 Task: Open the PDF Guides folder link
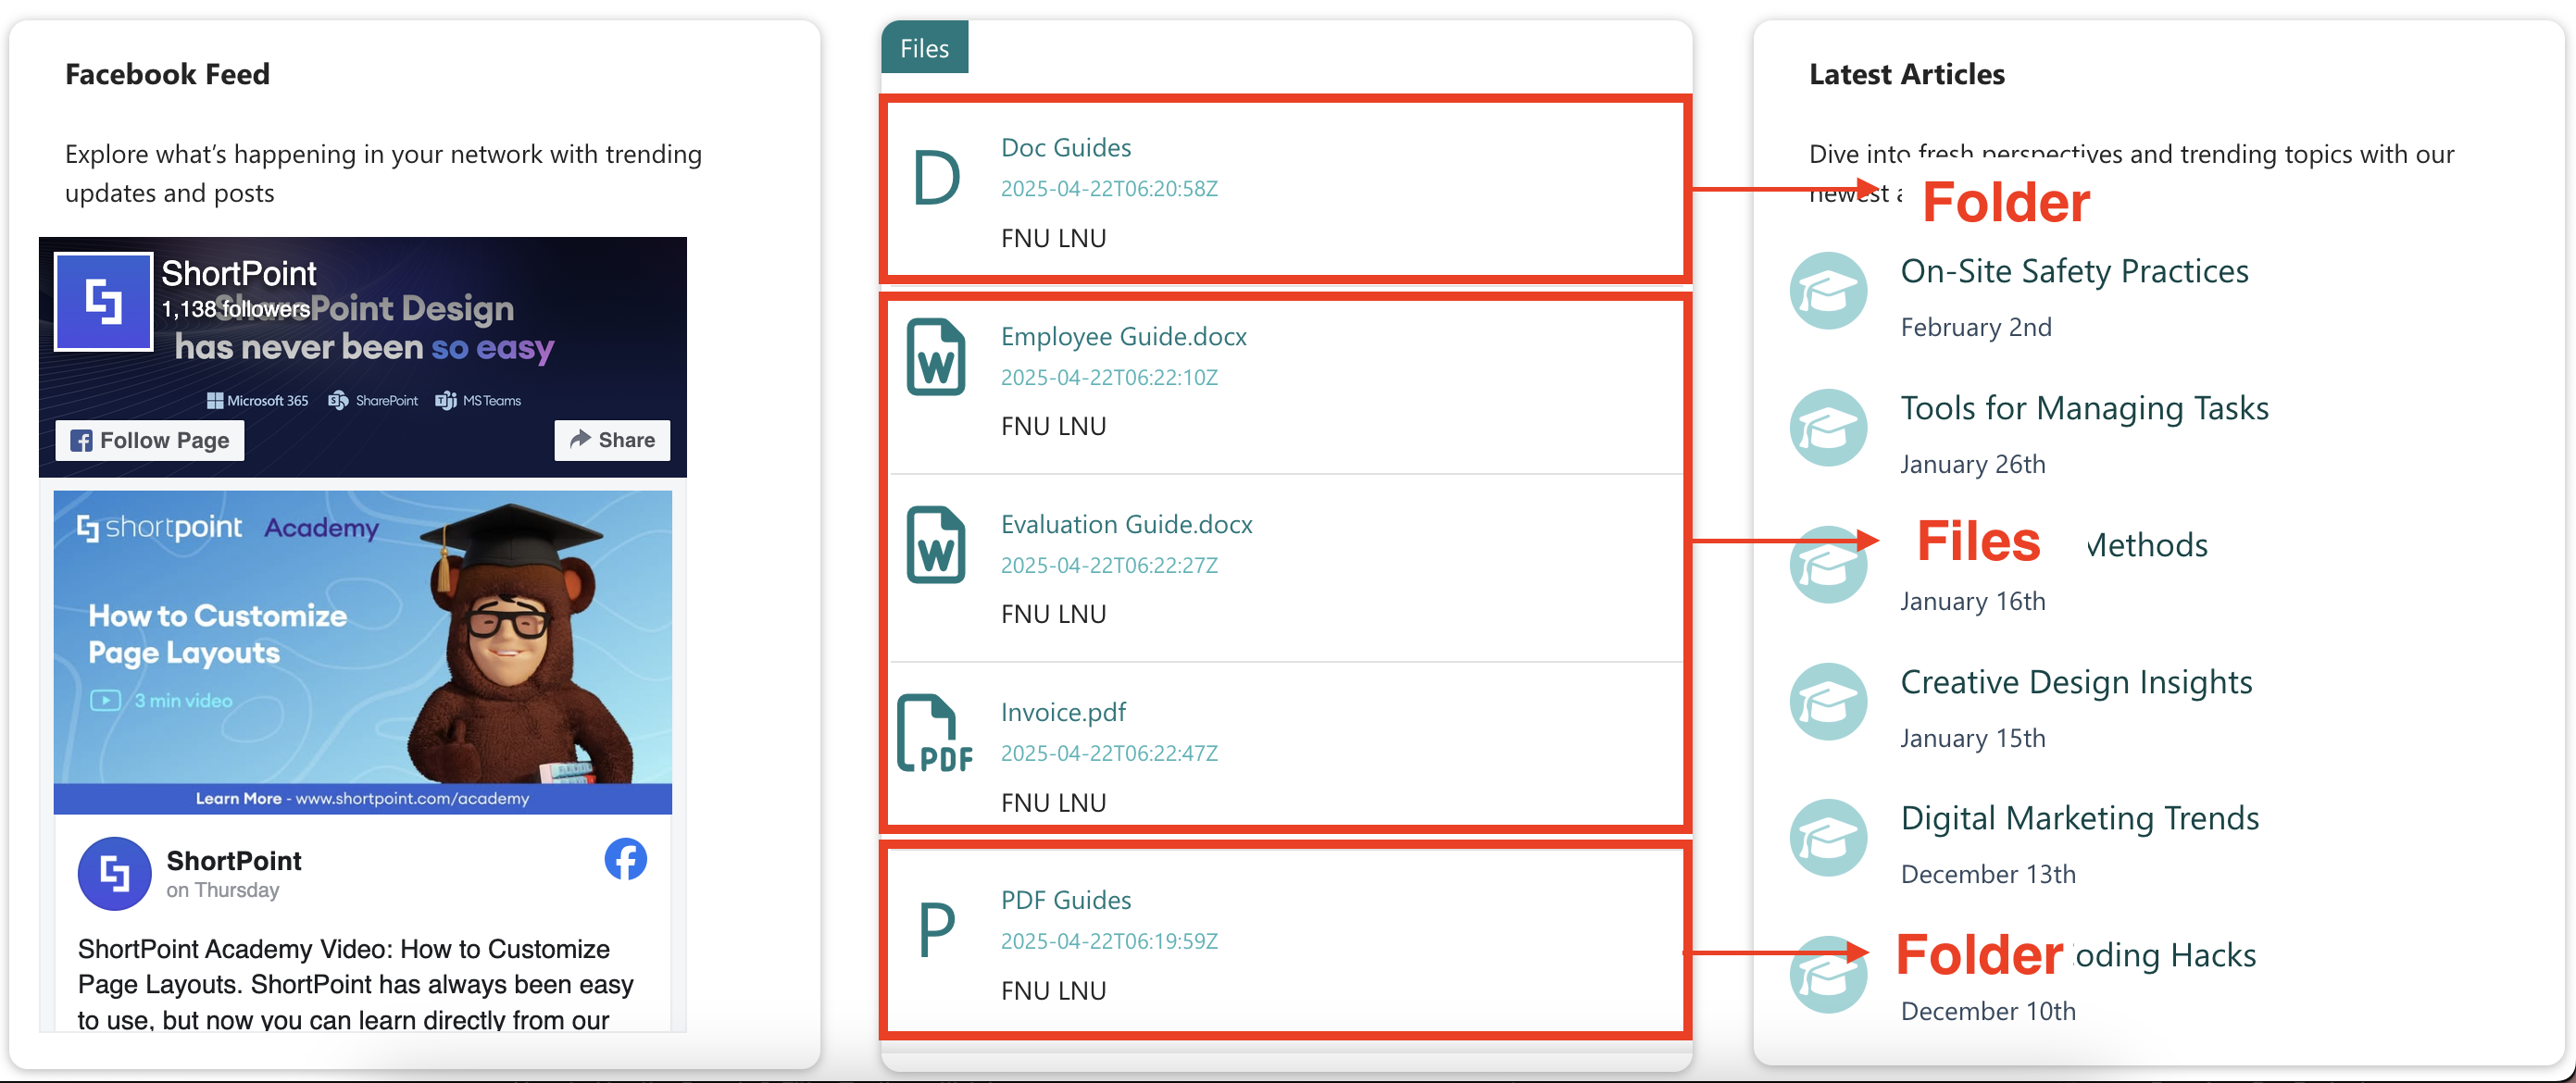point(1065,900)
